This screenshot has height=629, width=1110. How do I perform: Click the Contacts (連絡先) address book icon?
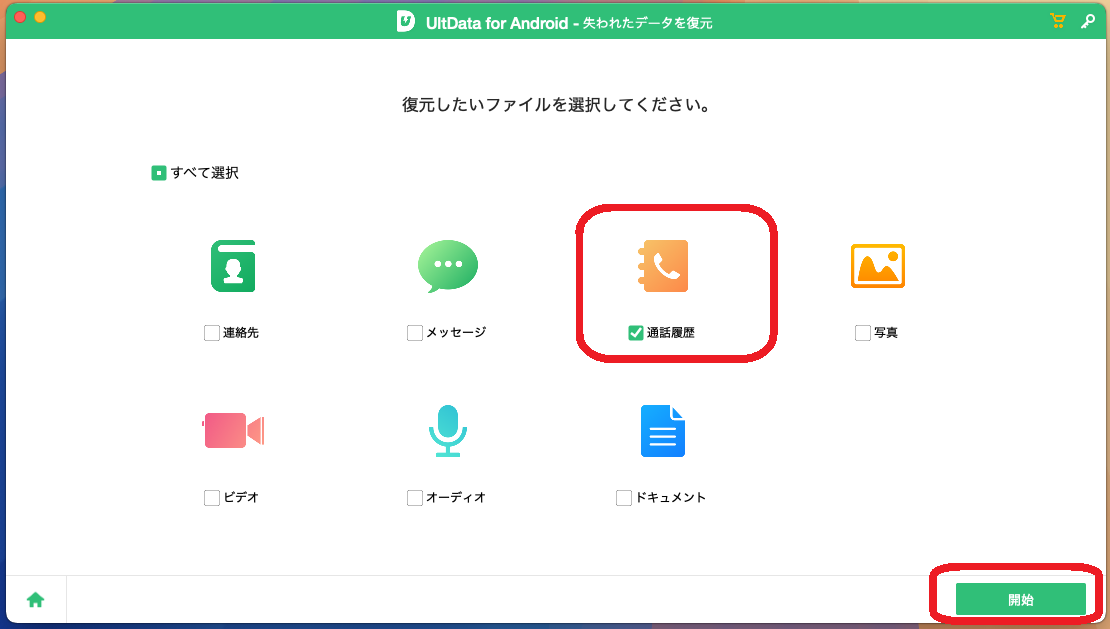click(x=233, y=266)
